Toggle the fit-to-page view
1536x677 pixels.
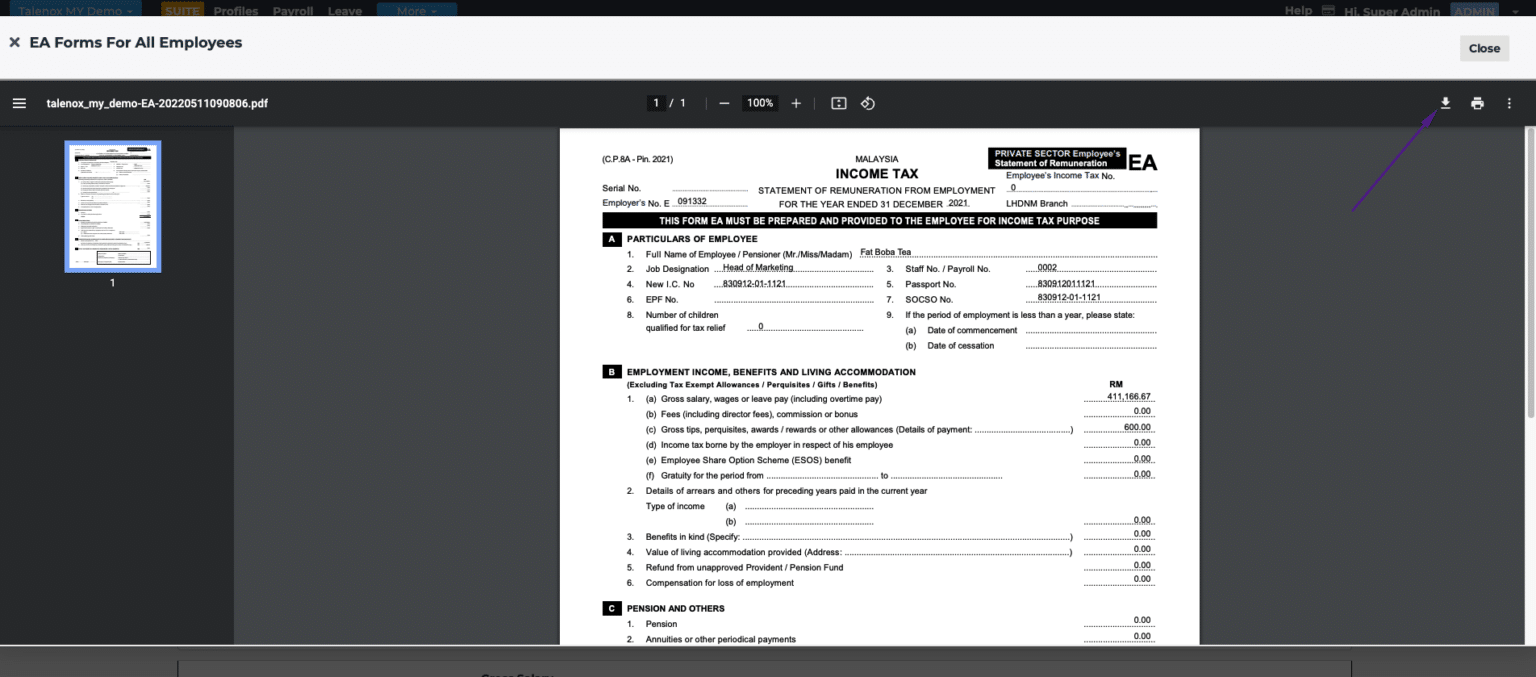click(838, 102)
